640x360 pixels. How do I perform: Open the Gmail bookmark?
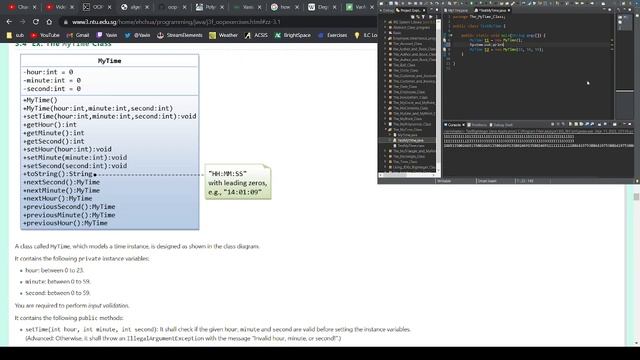(x=78, y=36)
